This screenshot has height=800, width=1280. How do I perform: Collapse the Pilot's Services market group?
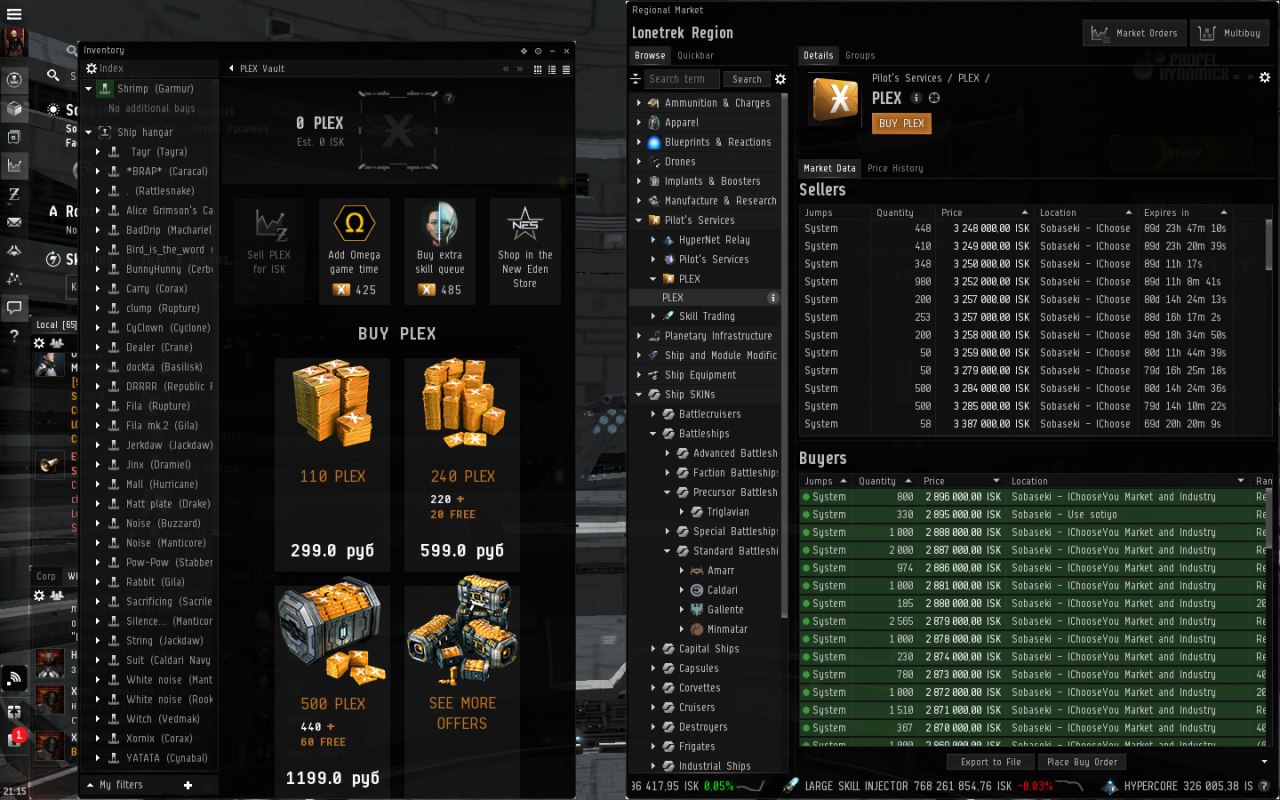pyautogui.click(x=639, y=220)
